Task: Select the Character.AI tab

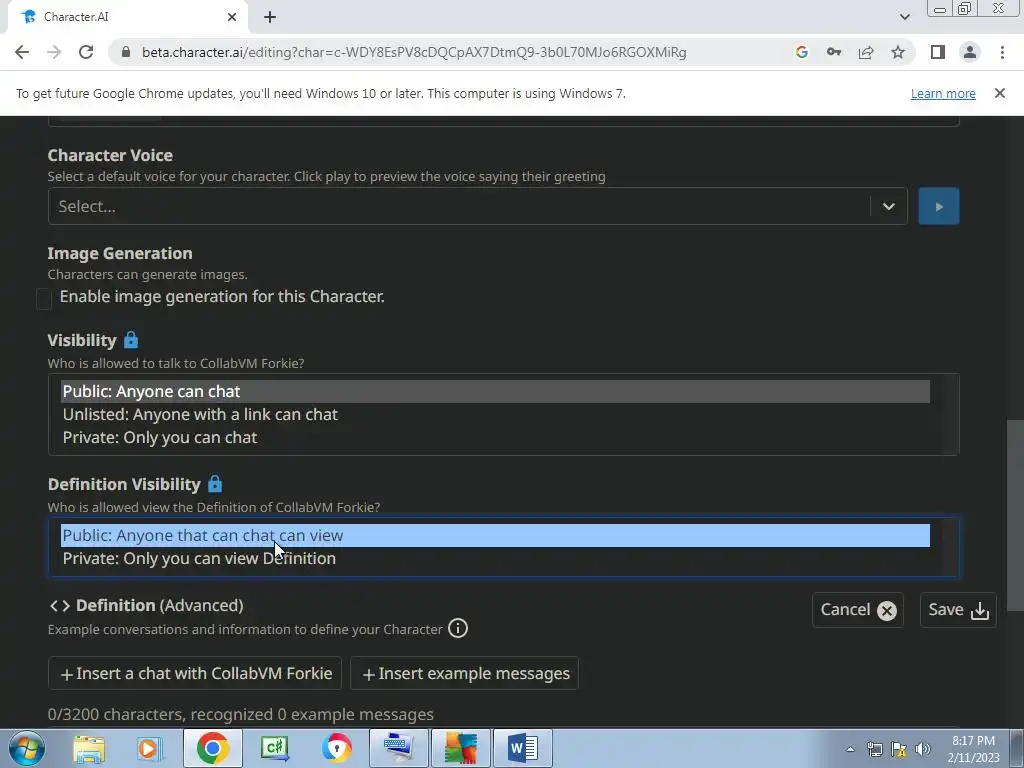Action: click(127, 17)
